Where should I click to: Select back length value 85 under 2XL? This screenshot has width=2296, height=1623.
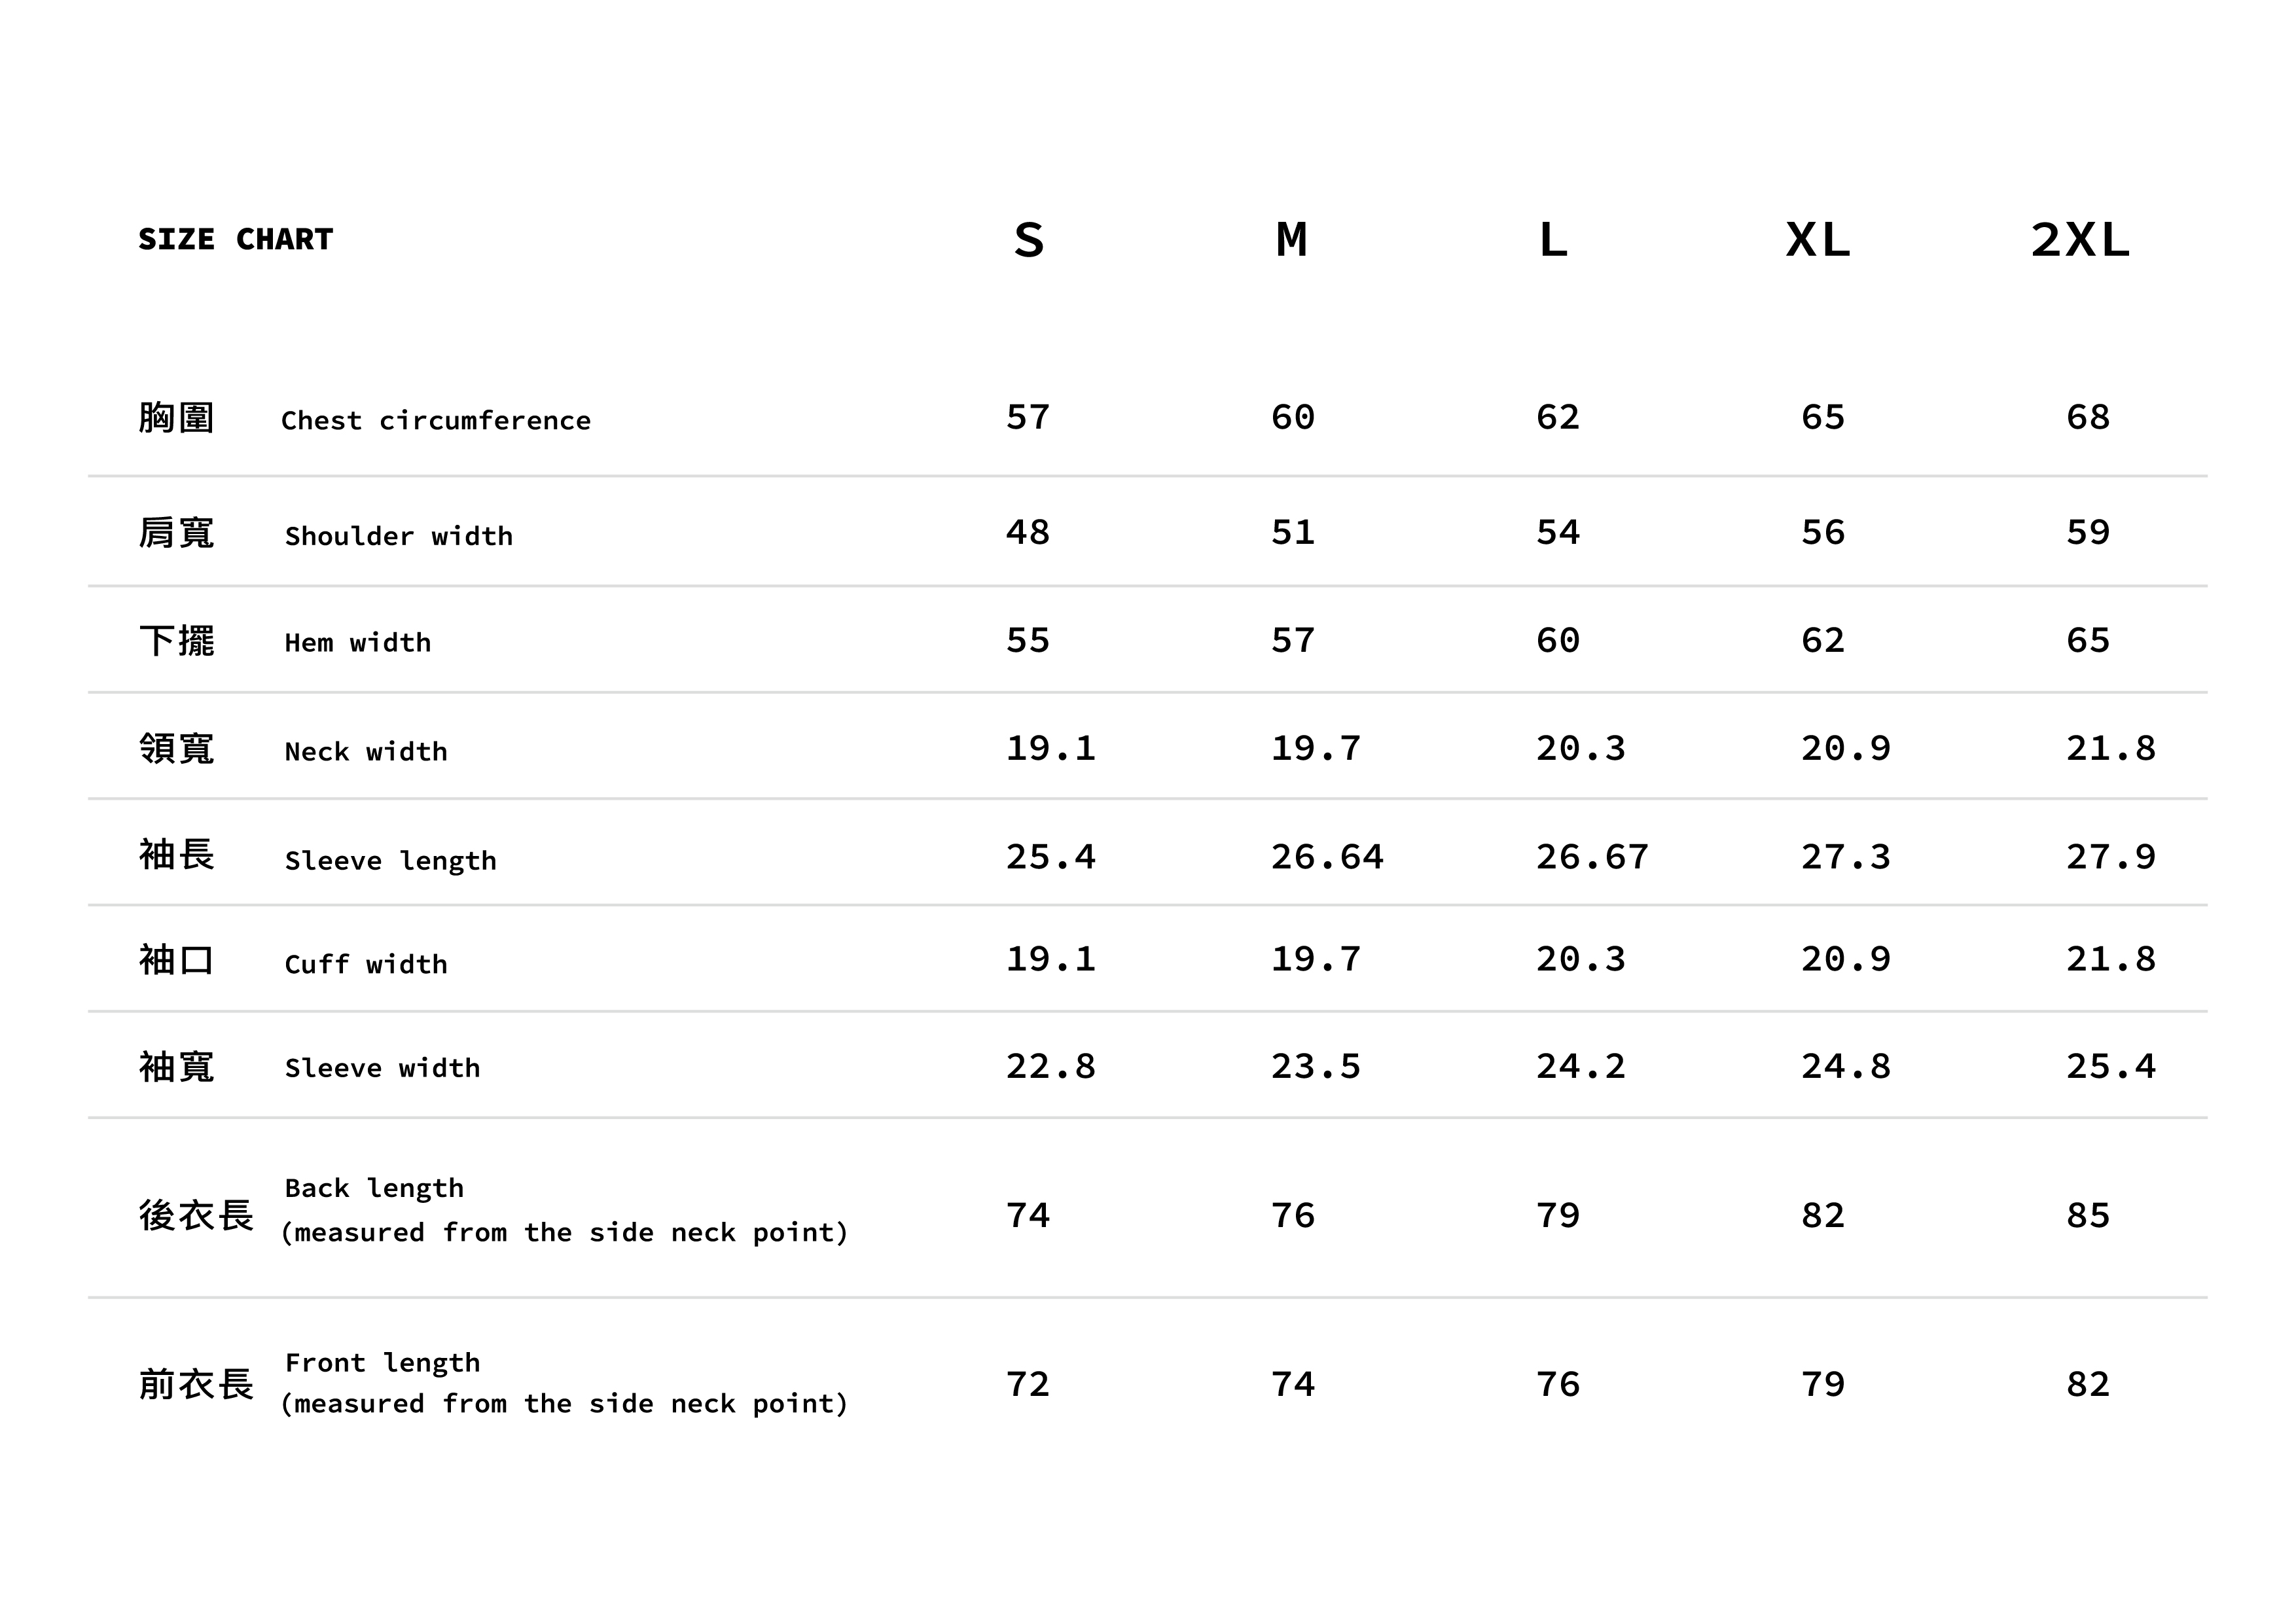tap(2088, 1215)
